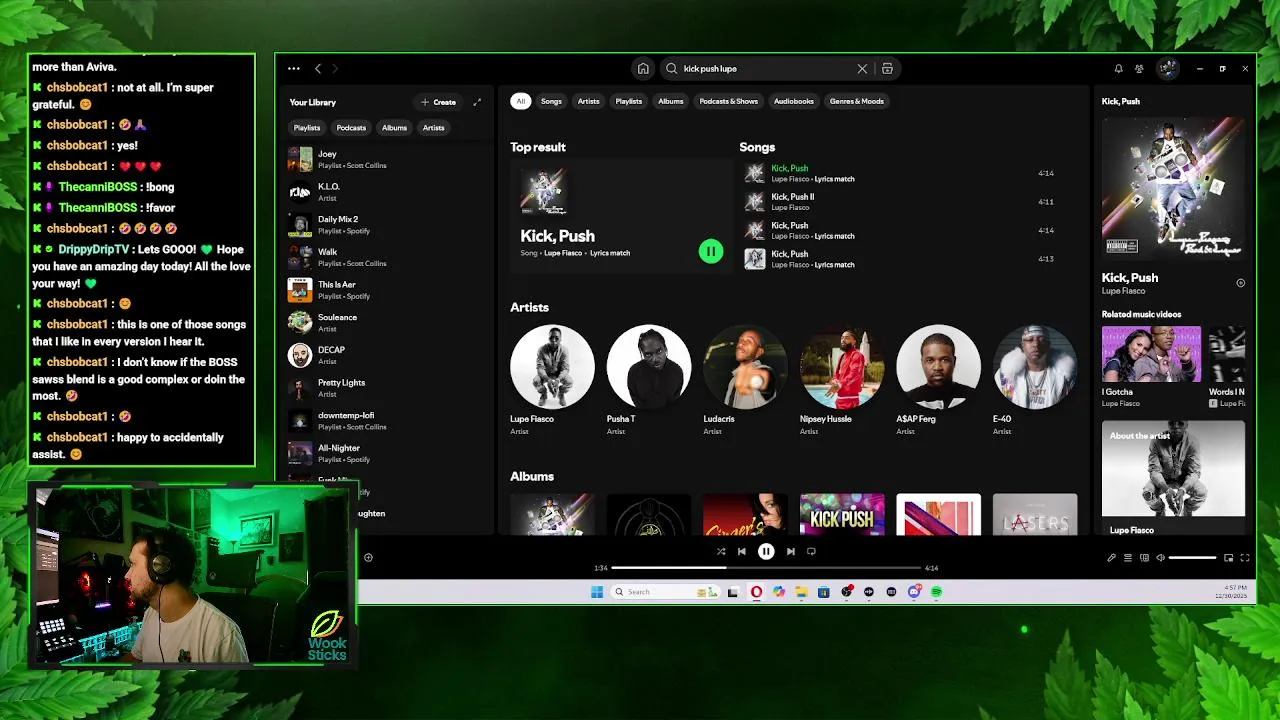Open downtemp-lofi playlist
Screen dimensions: 1280x720
[385, 420]
